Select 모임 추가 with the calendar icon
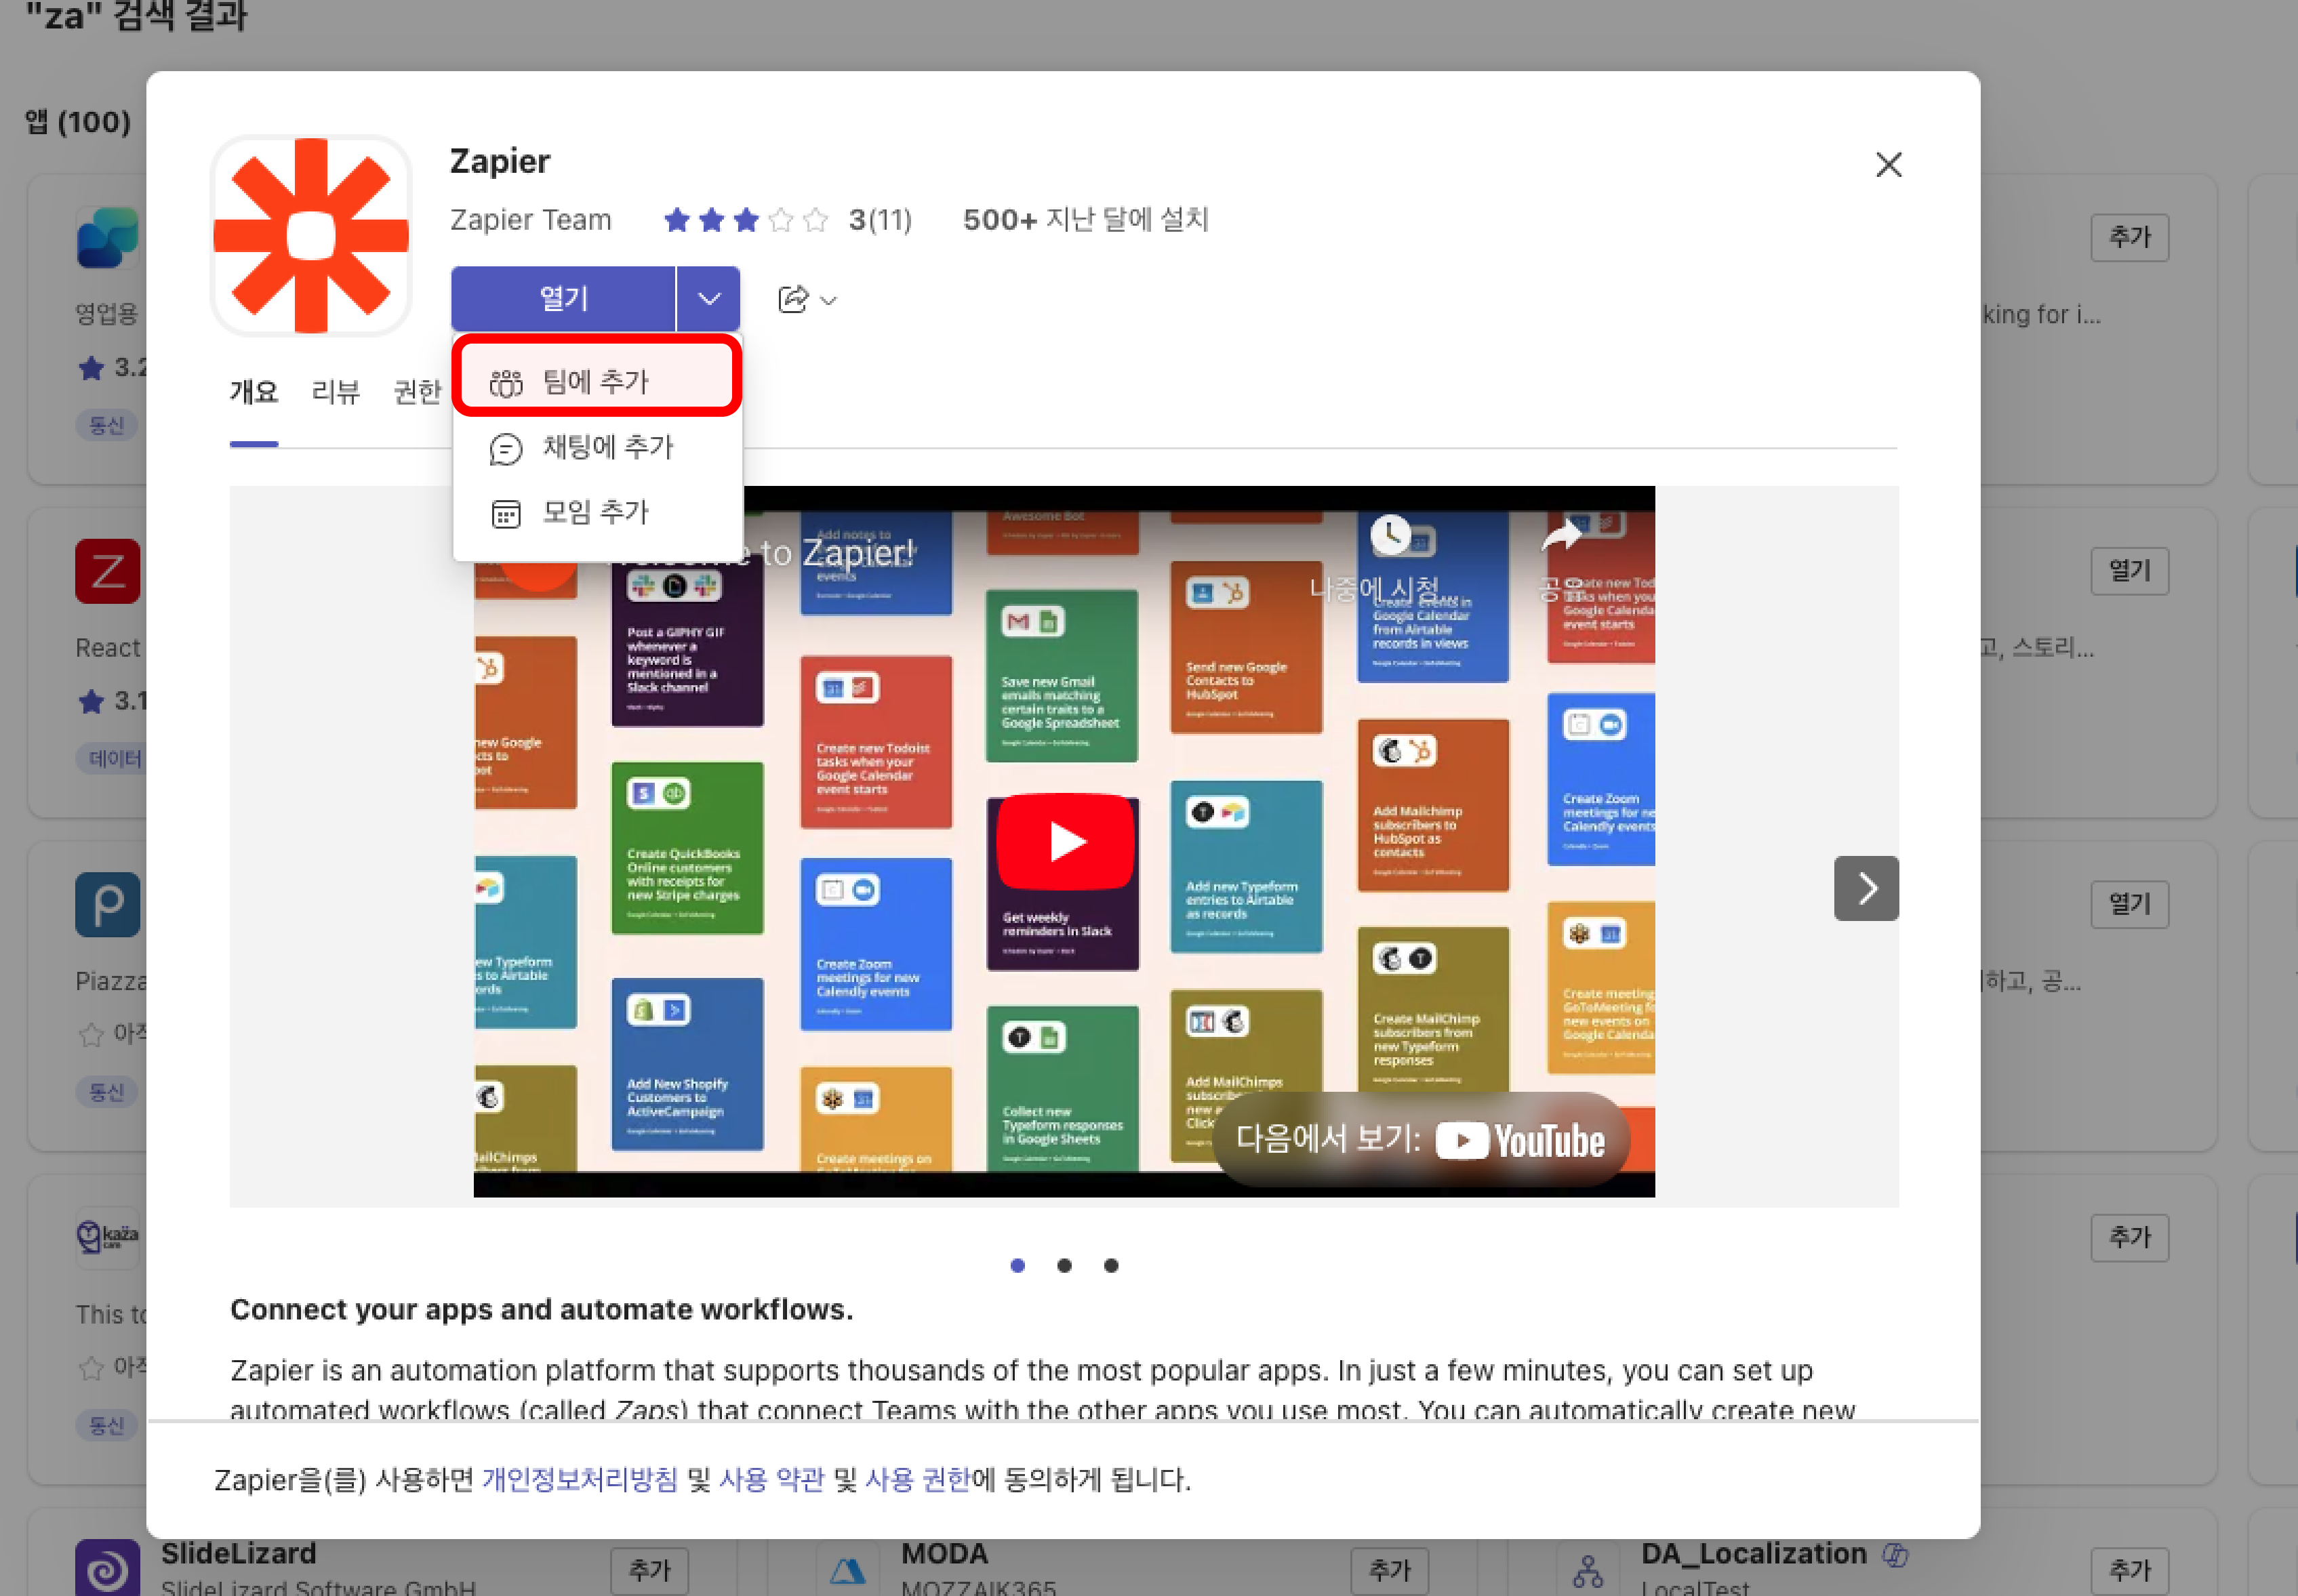2298x1596 pixels. click(x=596, y=513)
